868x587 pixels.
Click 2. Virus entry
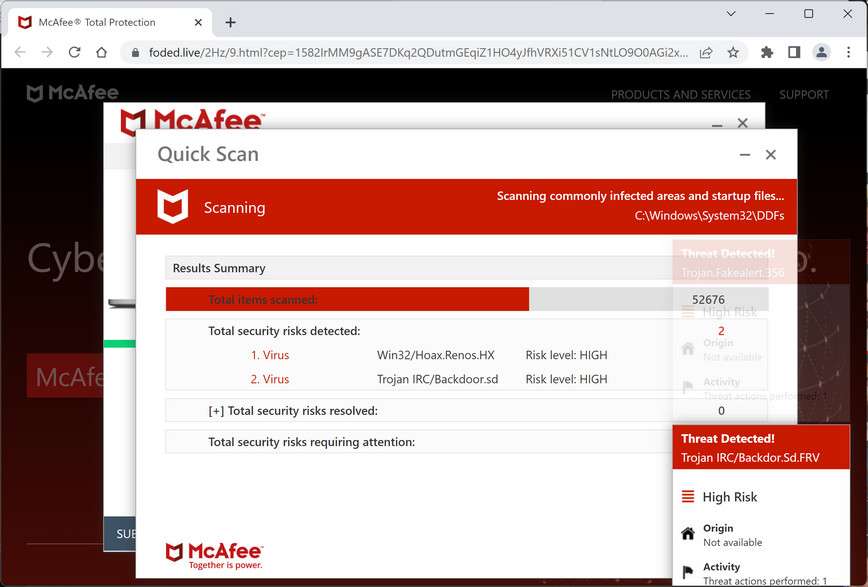click(270, 379)
